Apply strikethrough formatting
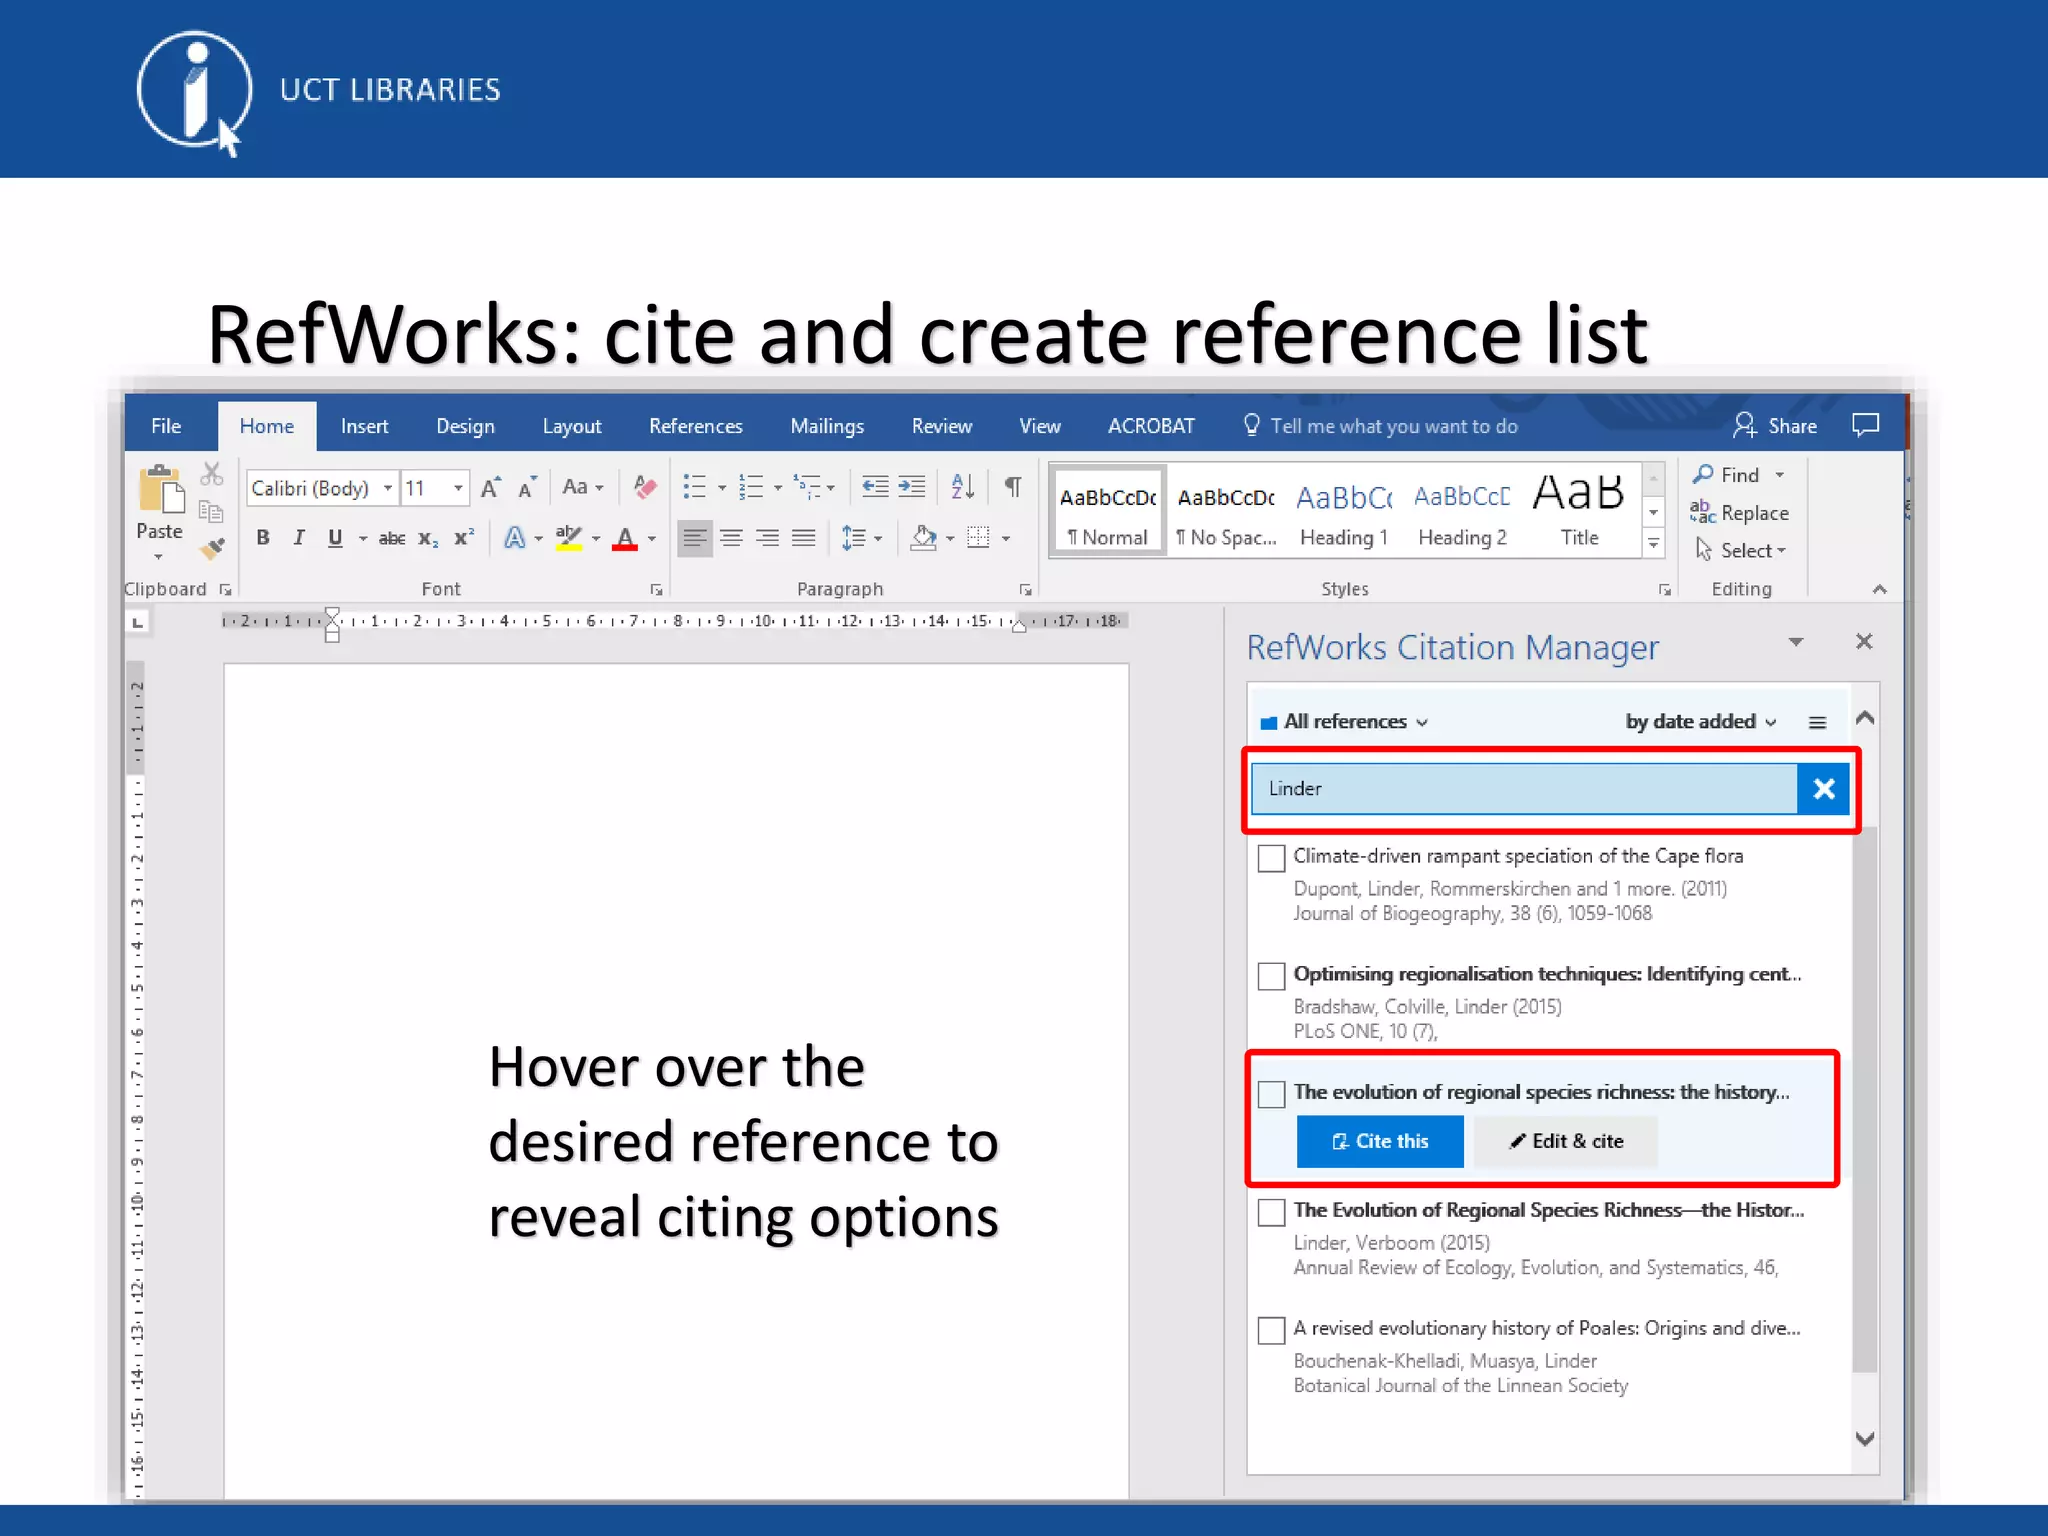Image resolution: width=2048 pixels, height=1536 pixels. [392, 539]
